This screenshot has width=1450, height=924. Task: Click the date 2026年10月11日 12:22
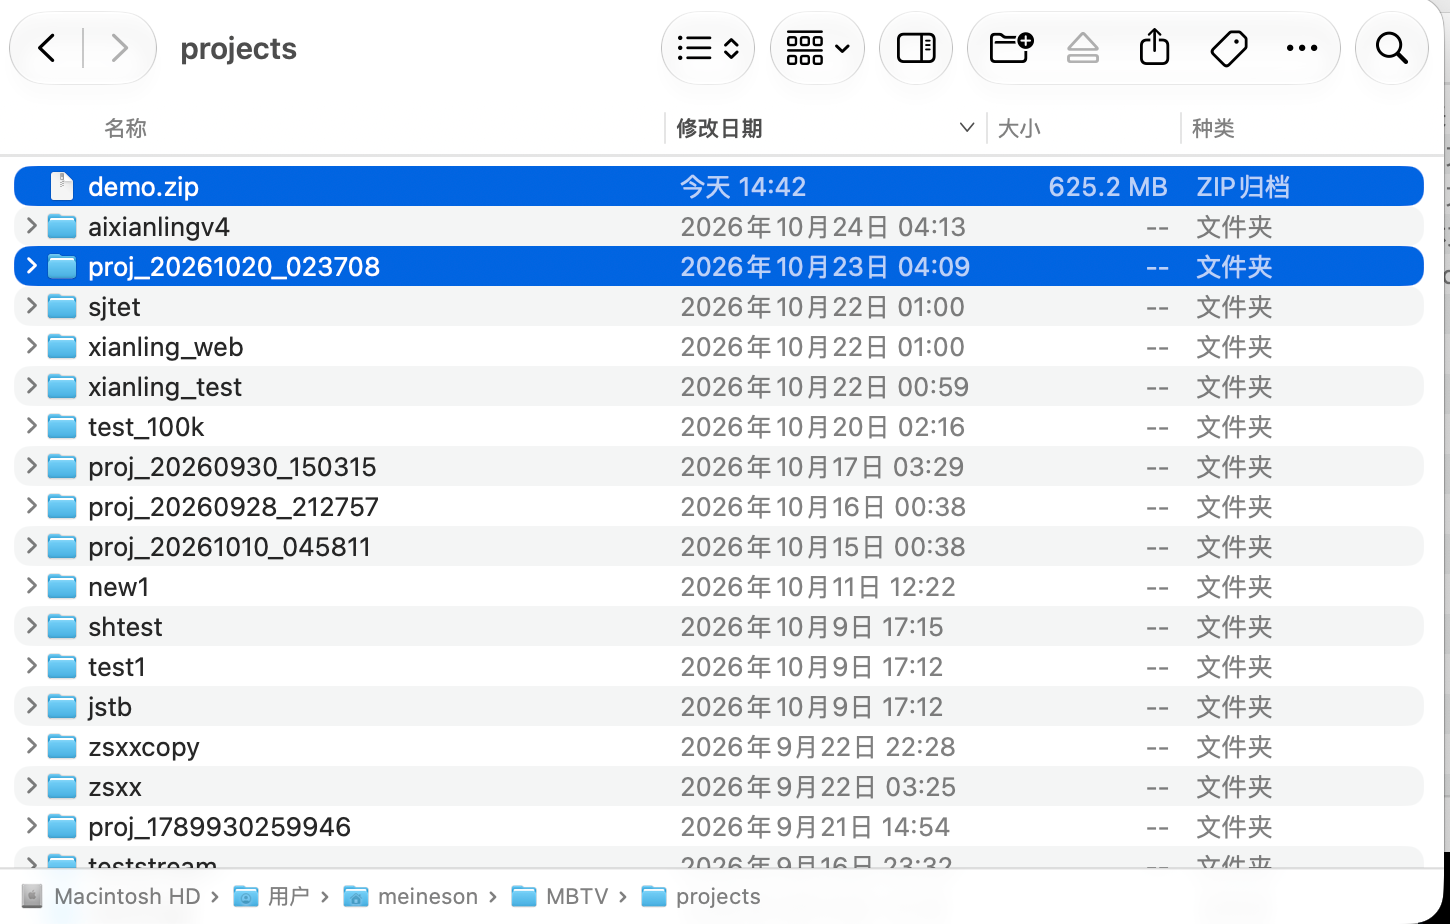[818, 587]
